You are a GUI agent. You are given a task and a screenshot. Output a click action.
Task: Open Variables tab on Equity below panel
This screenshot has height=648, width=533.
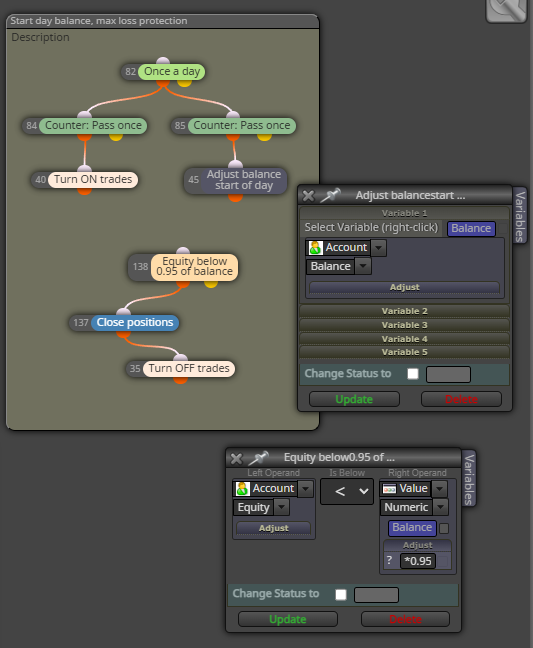click(x=469, y=479)
